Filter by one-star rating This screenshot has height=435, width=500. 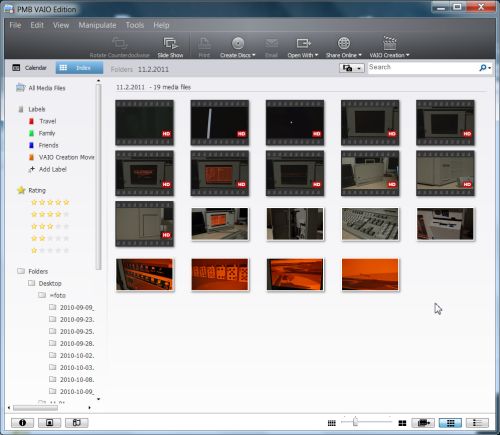[x=50, y=250]
